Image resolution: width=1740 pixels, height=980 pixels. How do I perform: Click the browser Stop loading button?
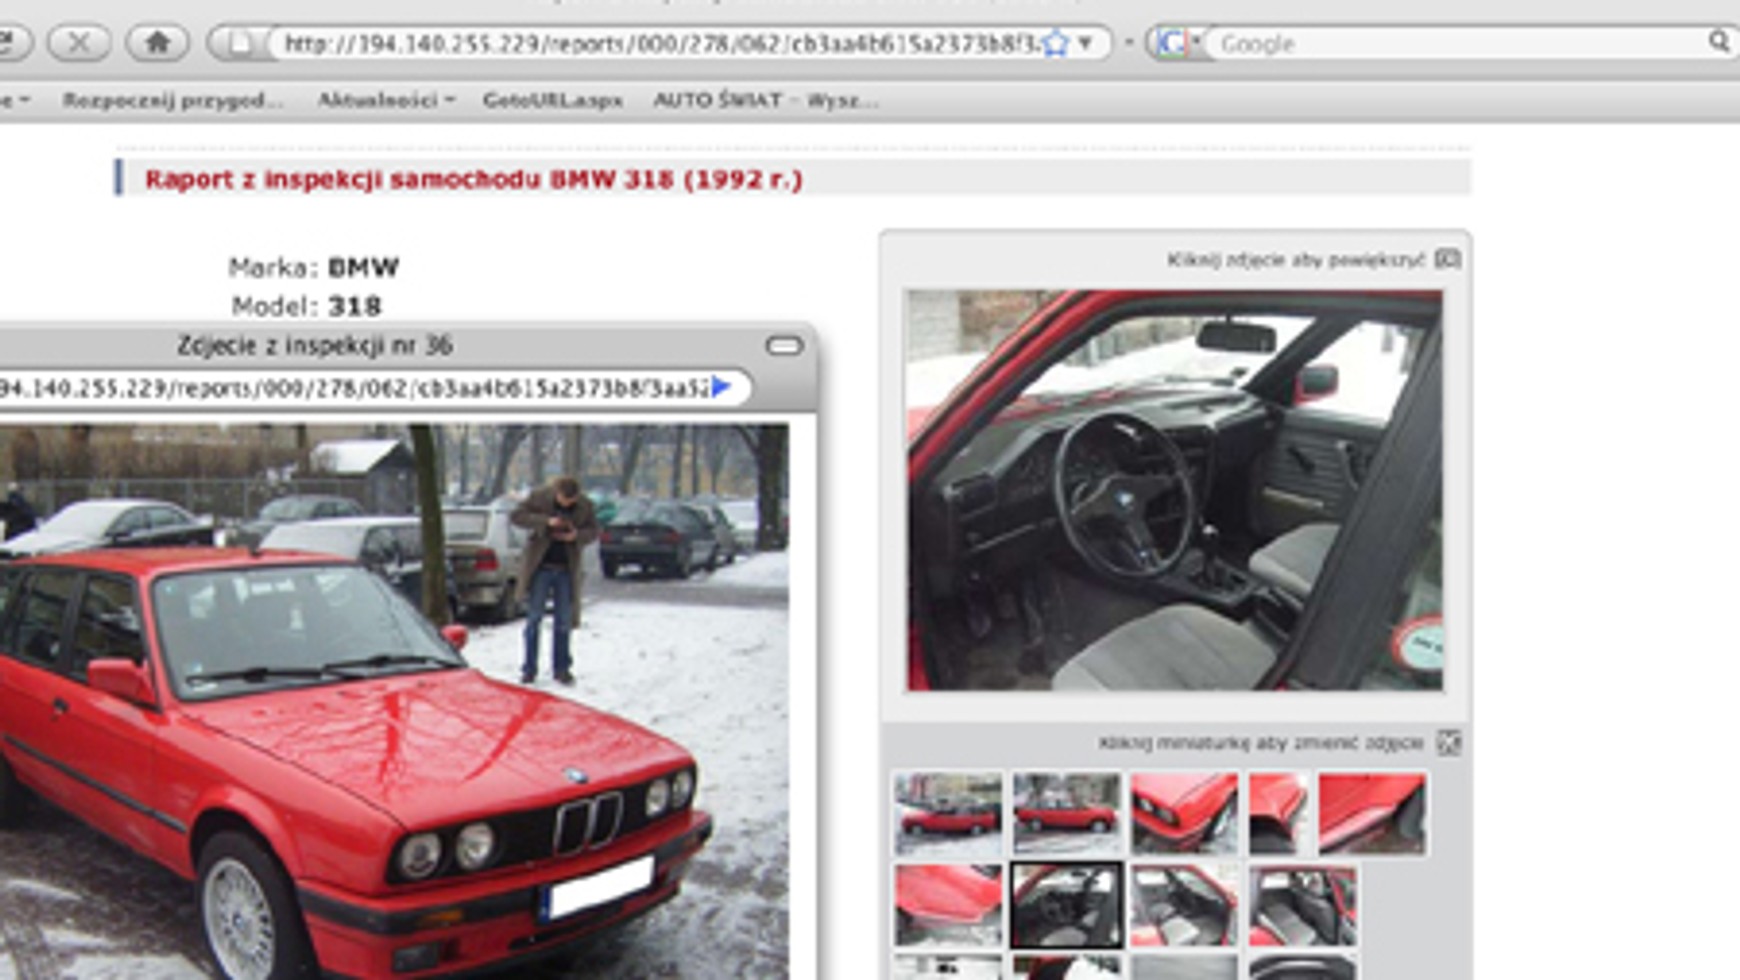tap(78, 43)
